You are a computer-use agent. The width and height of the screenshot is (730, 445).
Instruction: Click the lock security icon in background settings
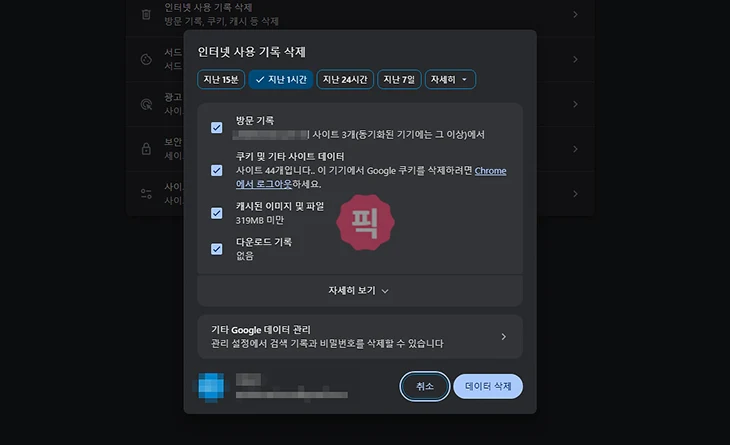[146, 149]
